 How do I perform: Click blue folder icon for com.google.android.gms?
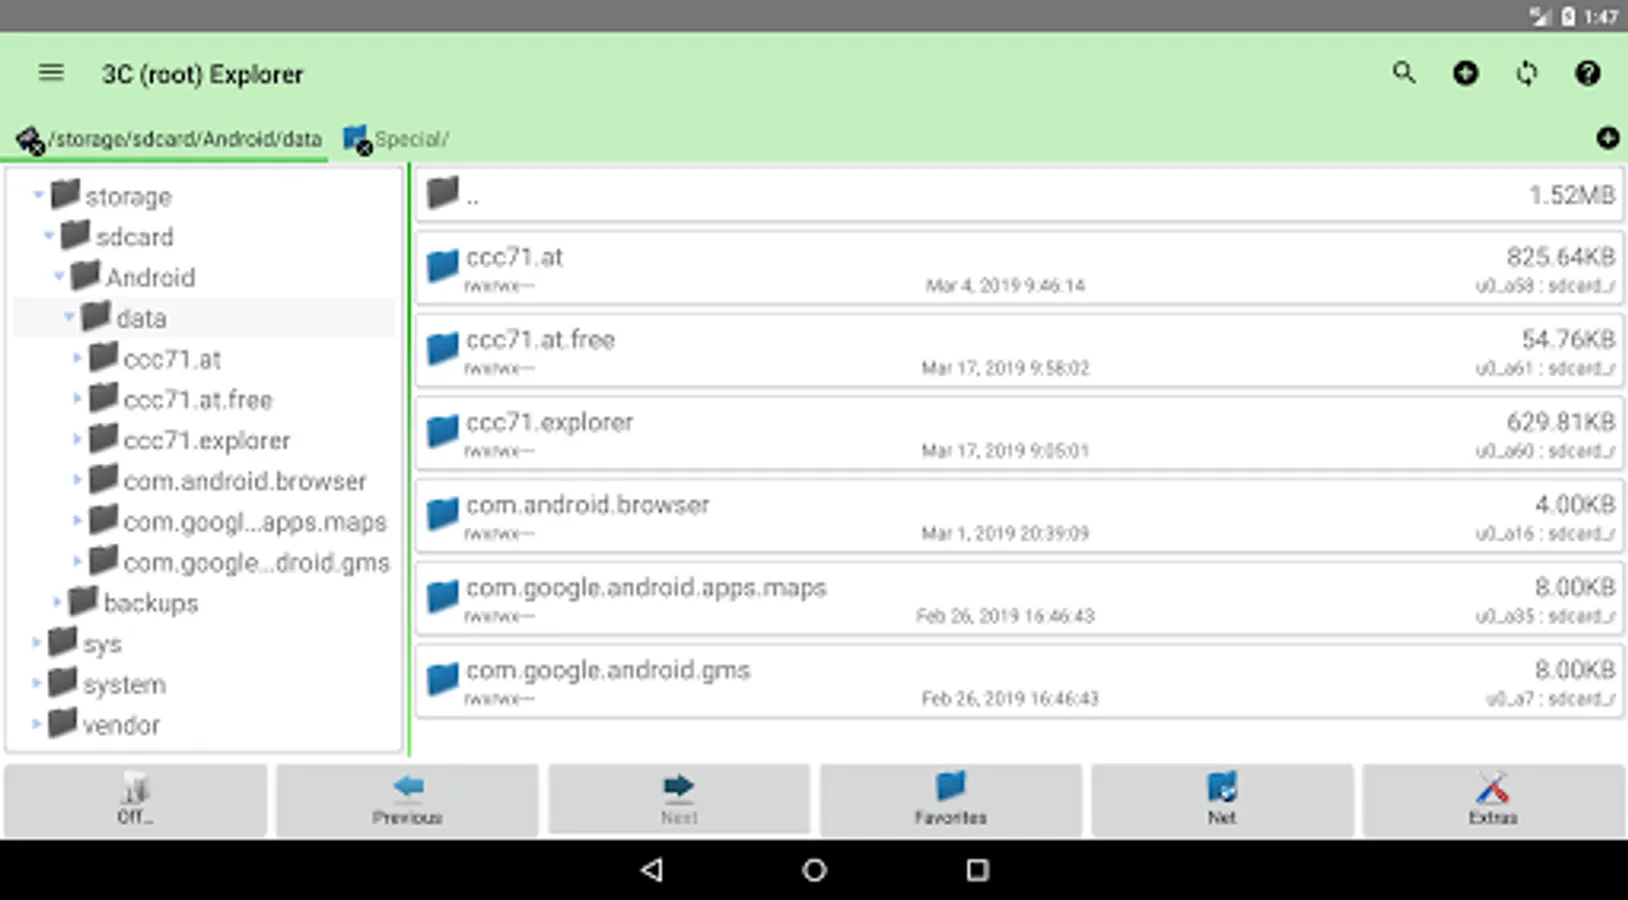click(x=442, y=679)
